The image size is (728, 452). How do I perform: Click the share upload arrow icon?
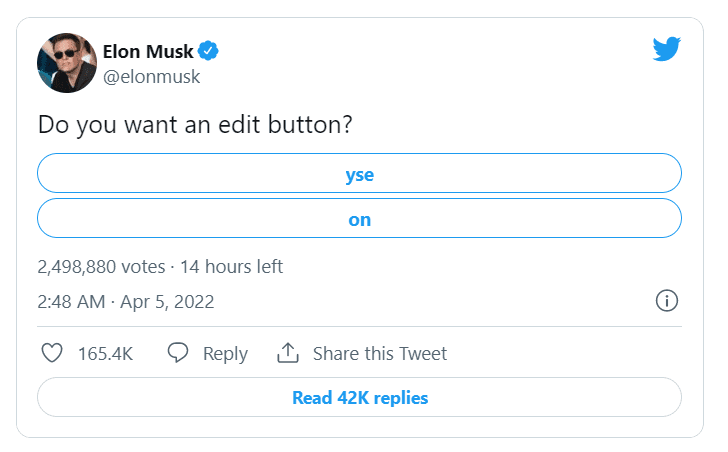click(288, 353)
